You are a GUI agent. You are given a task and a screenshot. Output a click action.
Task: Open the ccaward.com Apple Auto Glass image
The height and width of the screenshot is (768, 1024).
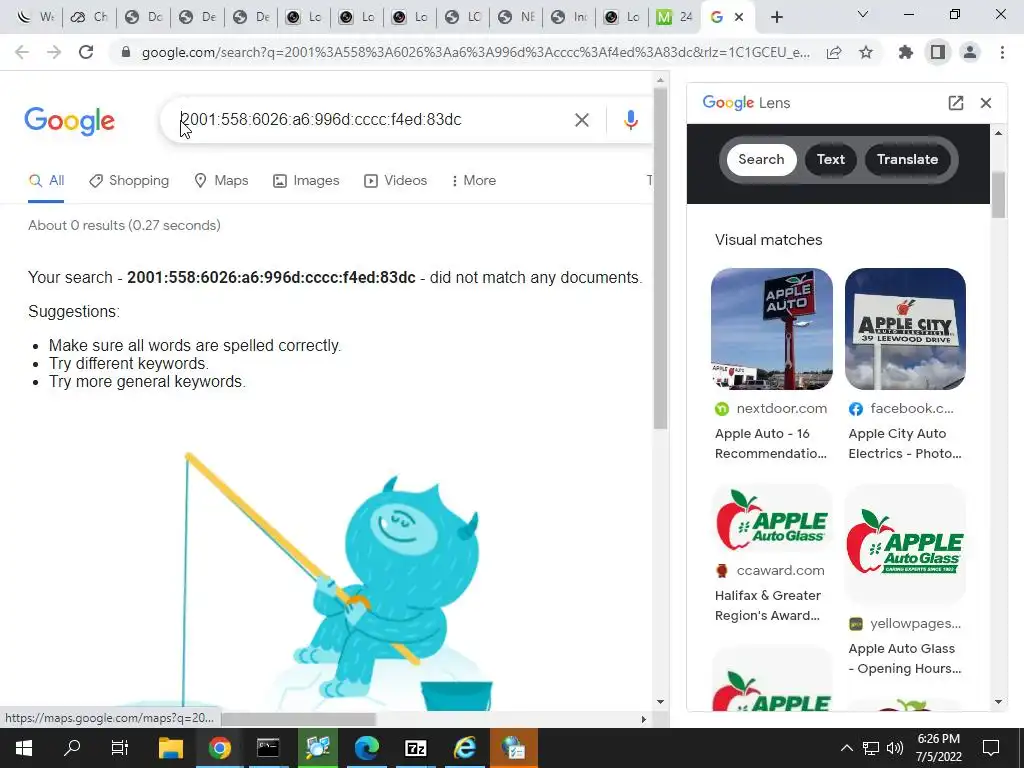tap(772, 520)
